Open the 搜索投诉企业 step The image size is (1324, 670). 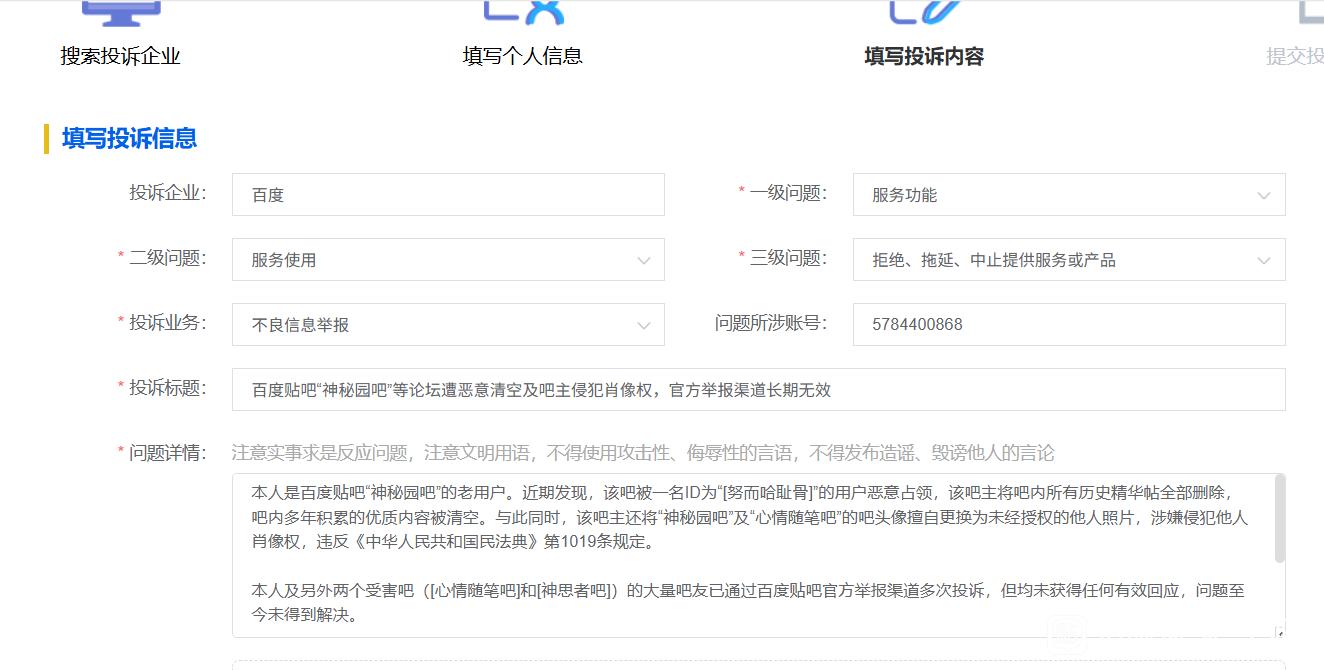point(120,57)
